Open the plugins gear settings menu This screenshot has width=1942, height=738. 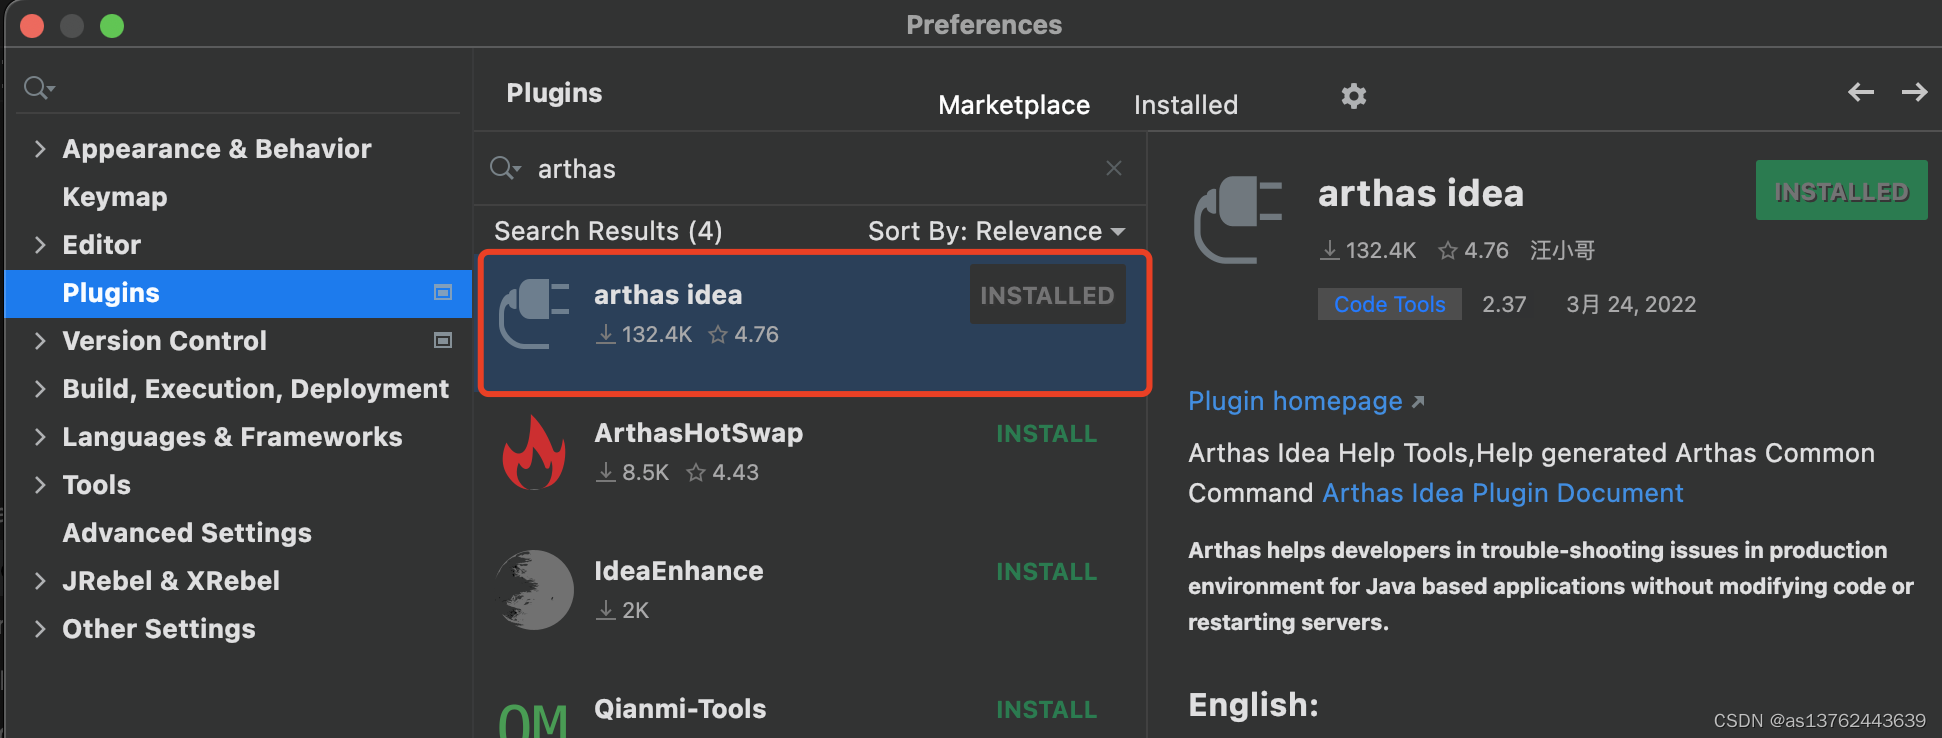pyautogui.click(x=1353, y=96)
